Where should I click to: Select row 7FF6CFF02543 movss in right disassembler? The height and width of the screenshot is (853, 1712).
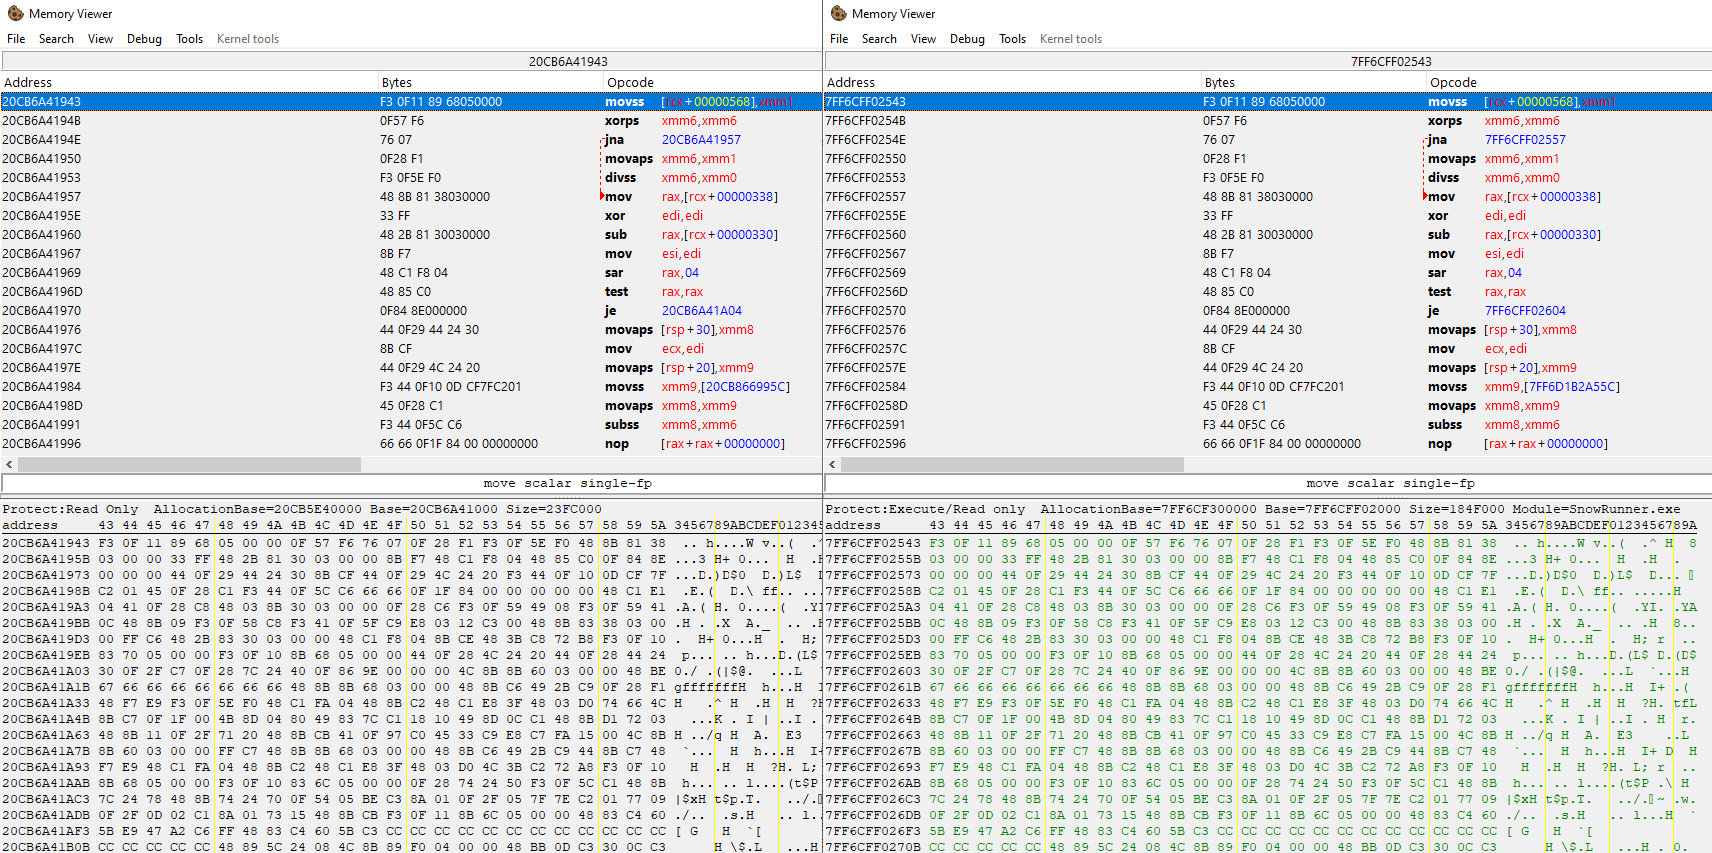[1268, 101]
